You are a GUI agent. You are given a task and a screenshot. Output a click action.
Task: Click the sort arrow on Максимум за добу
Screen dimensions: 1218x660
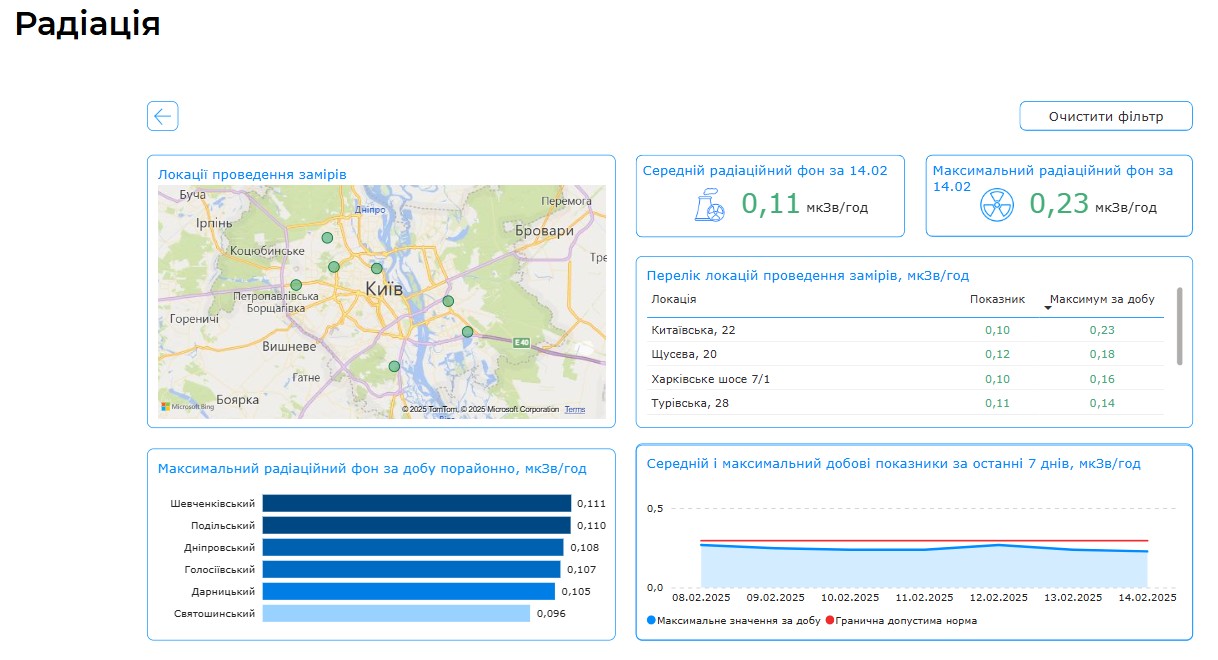coord(1048,308)
